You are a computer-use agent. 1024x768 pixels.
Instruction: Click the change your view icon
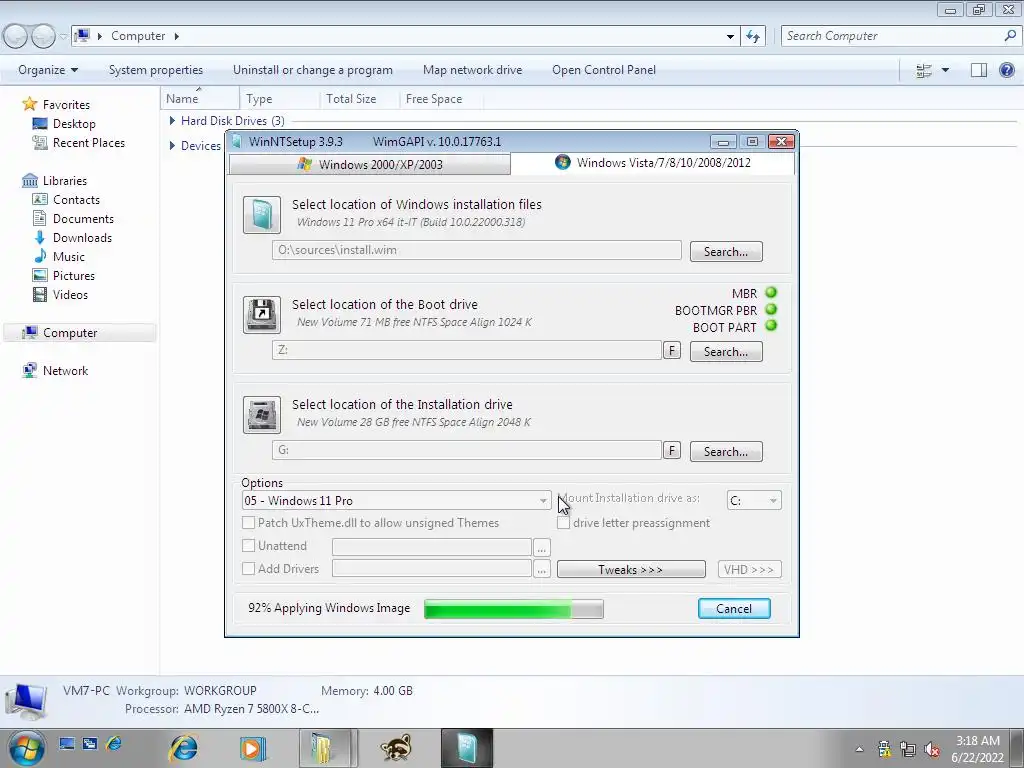[923, 71]
